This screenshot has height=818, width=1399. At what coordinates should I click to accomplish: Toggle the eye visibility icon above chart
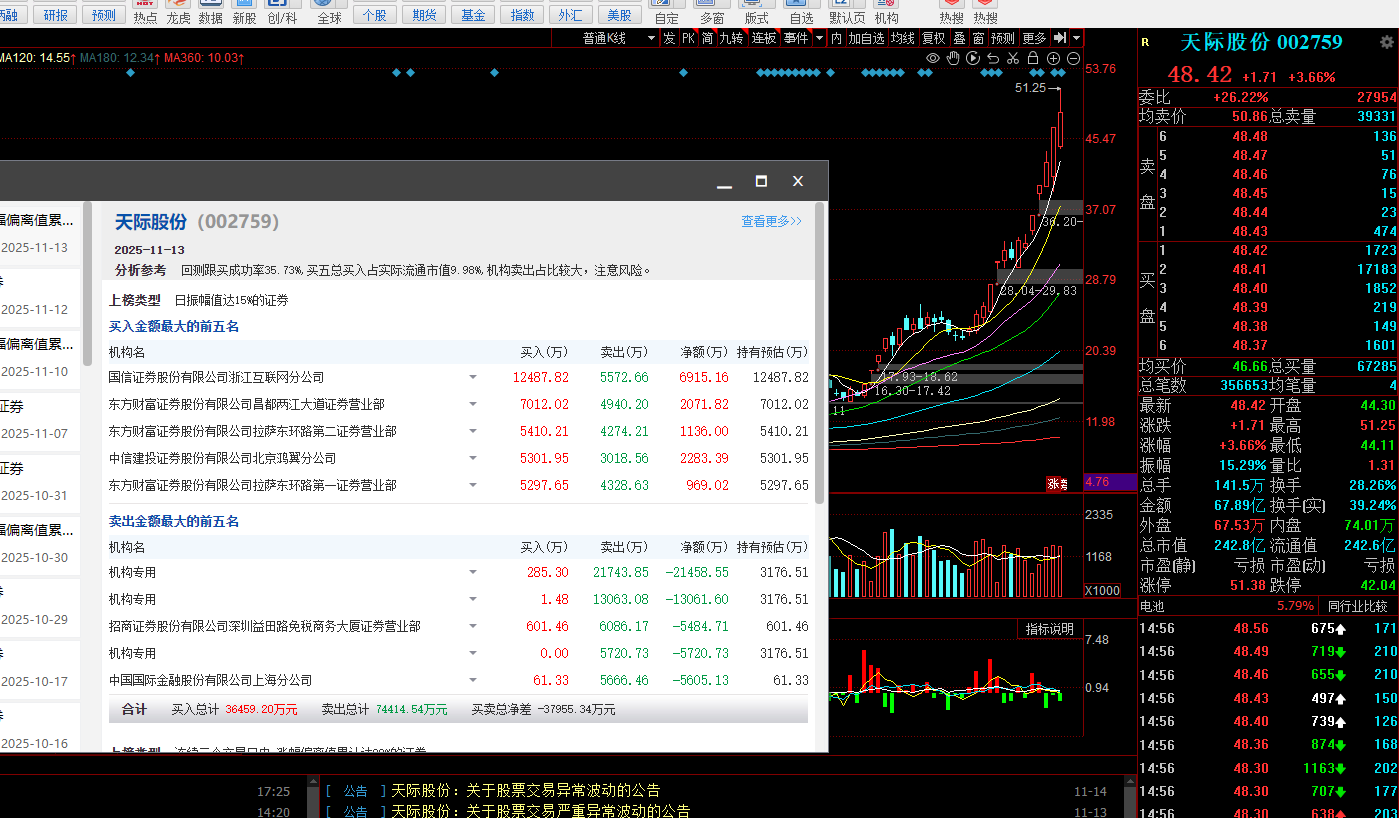coord(933,59)
